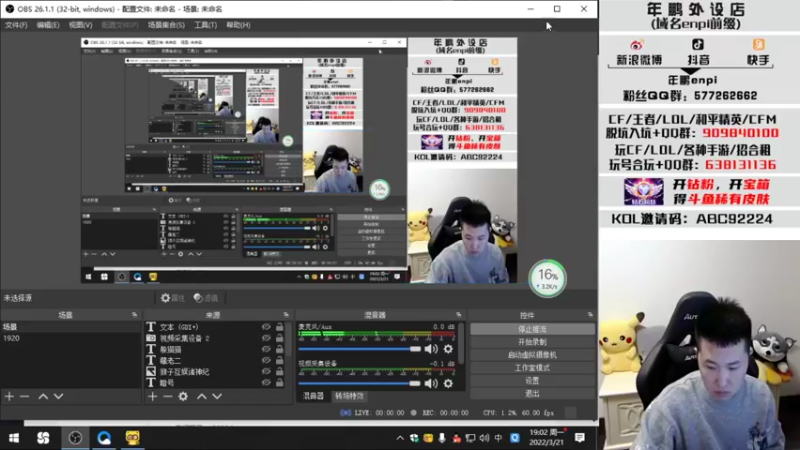
Task: Adjust the 麦克风/Aux volume slider
Action: tap(359, 349)
